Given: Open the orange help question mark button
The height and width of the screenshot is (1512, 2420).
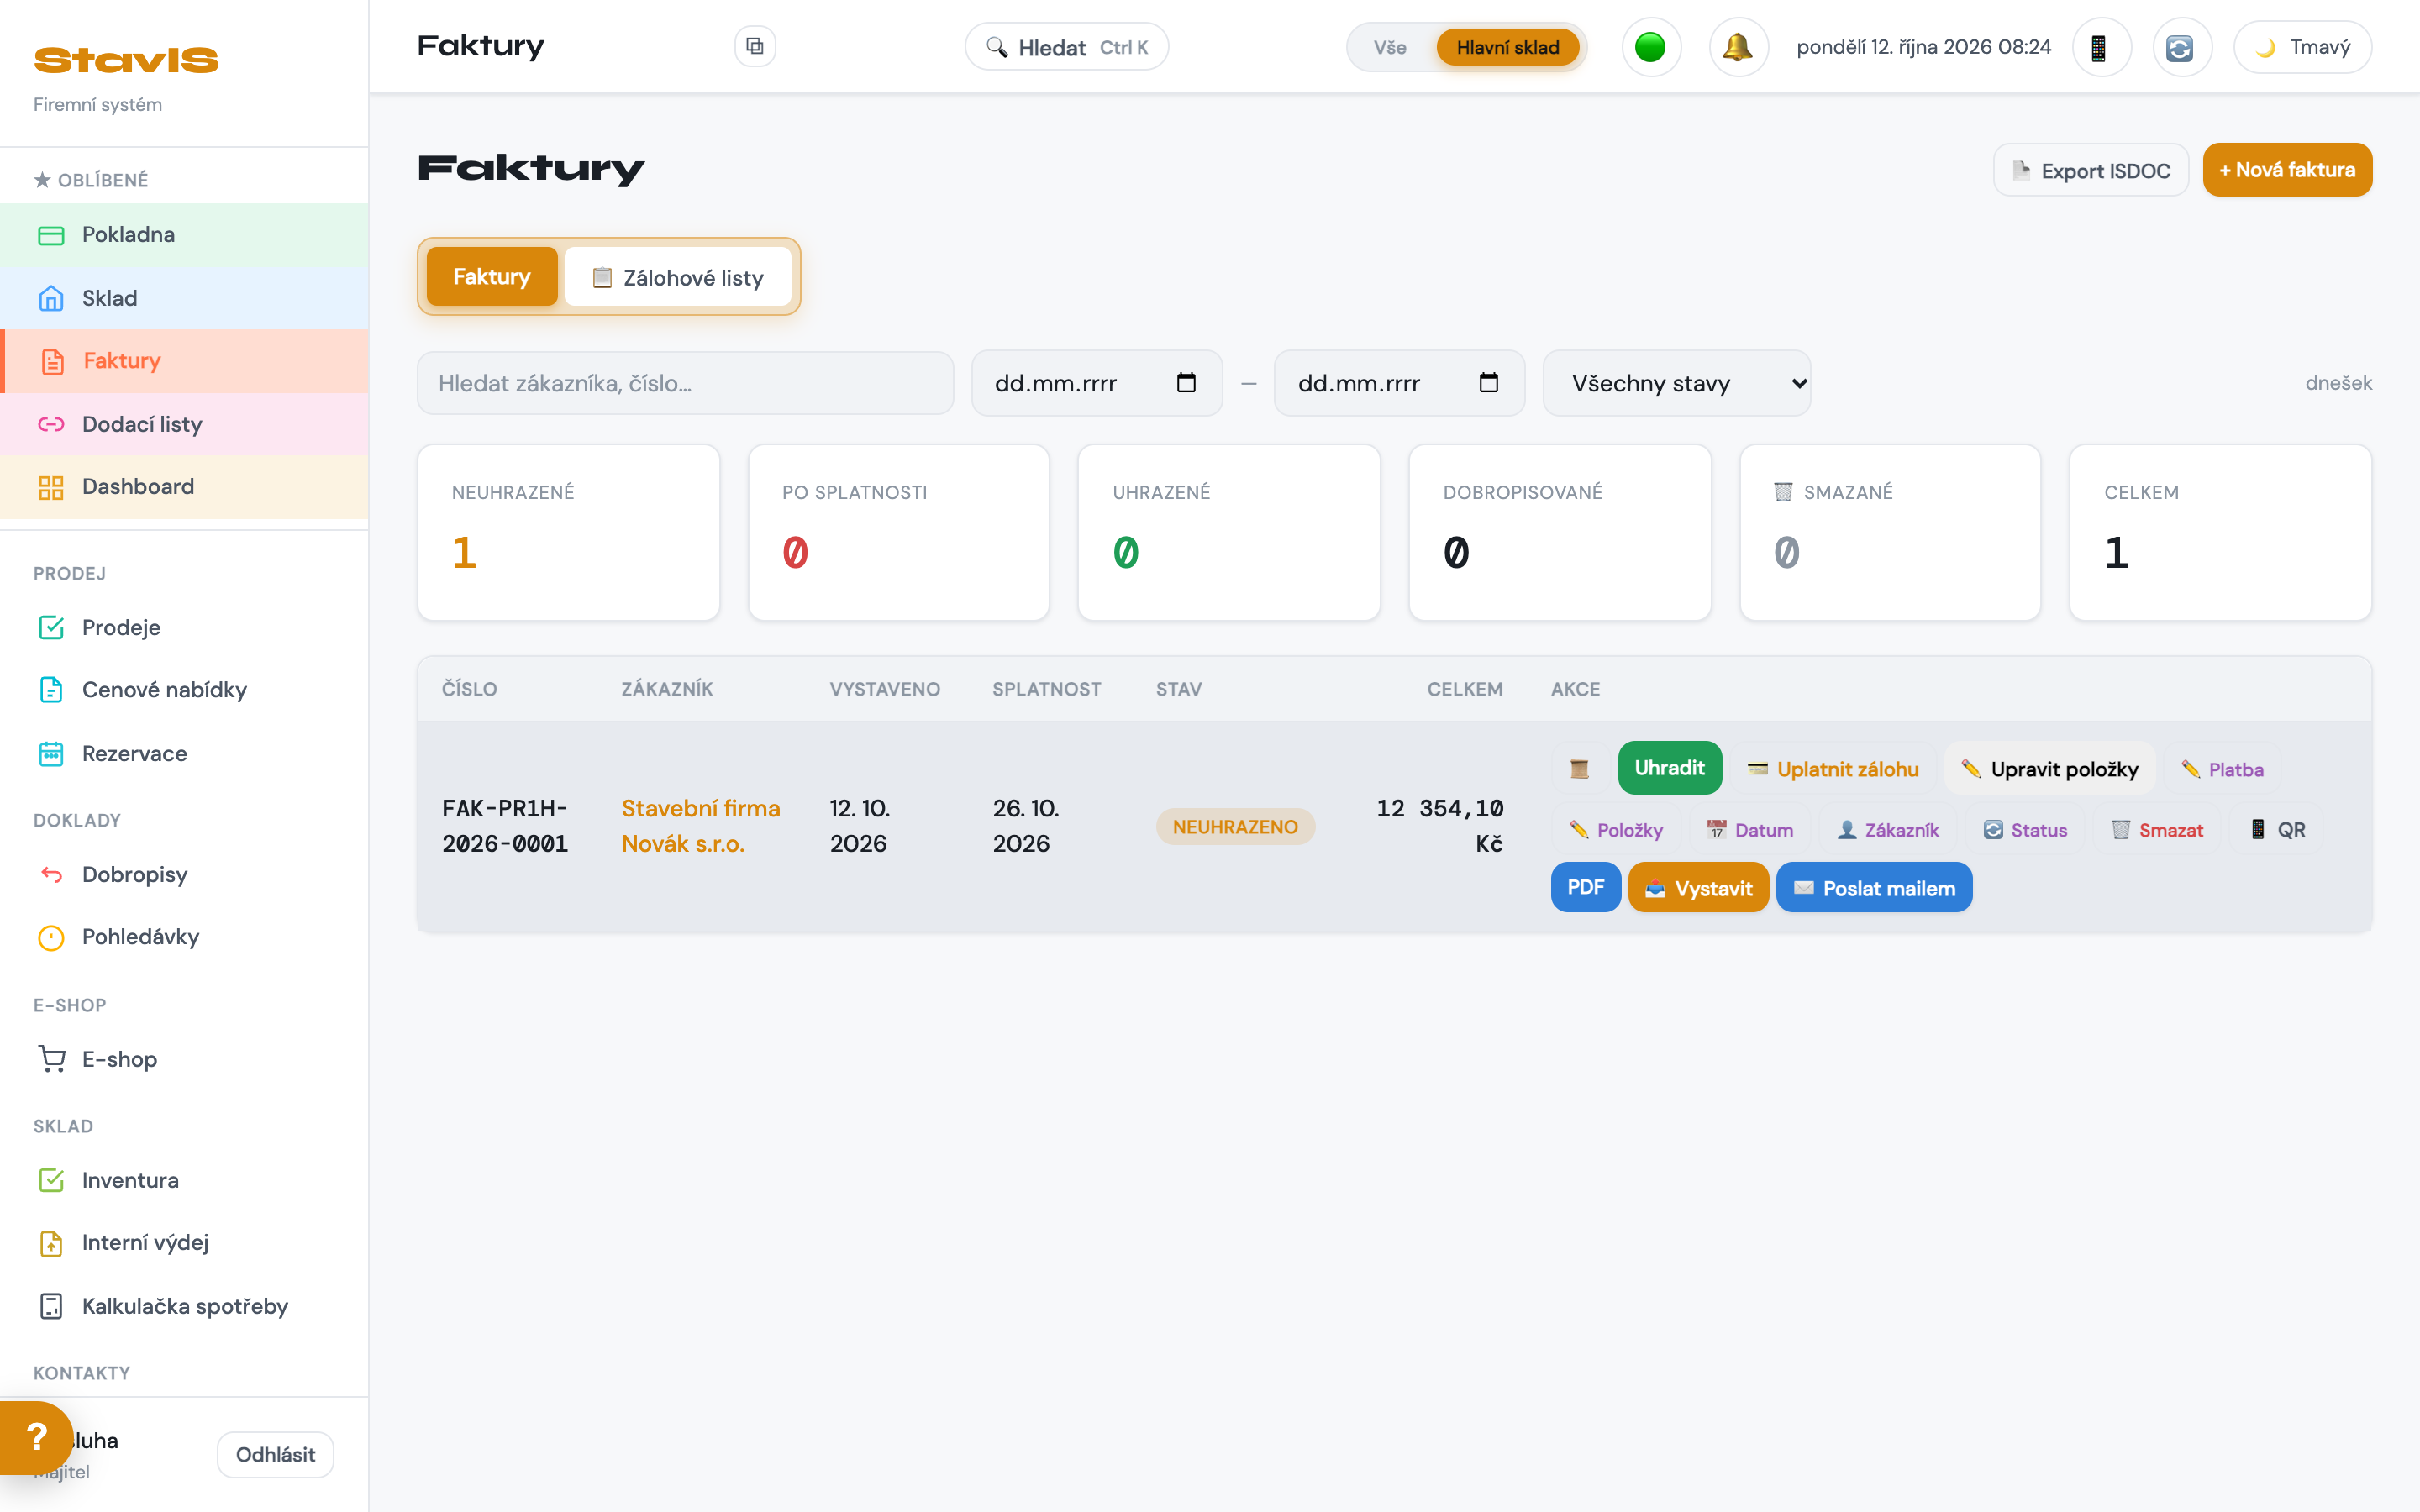Looking at the screenshot, I should click(x=36, y=1438).
